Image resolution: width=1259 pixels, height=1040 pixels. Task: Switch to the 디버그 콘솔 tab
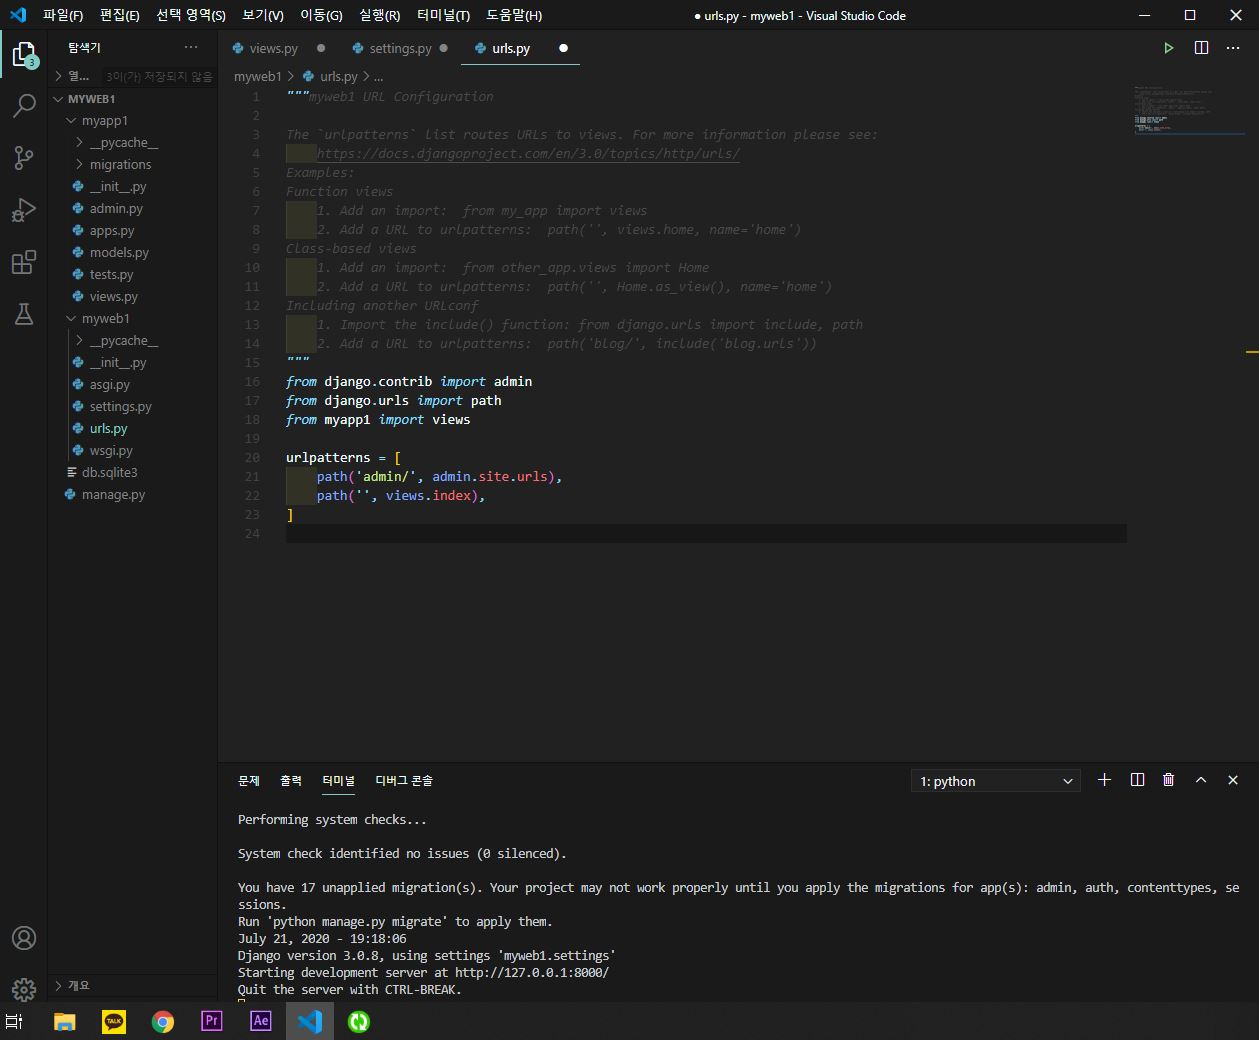[x=404, y=780]
